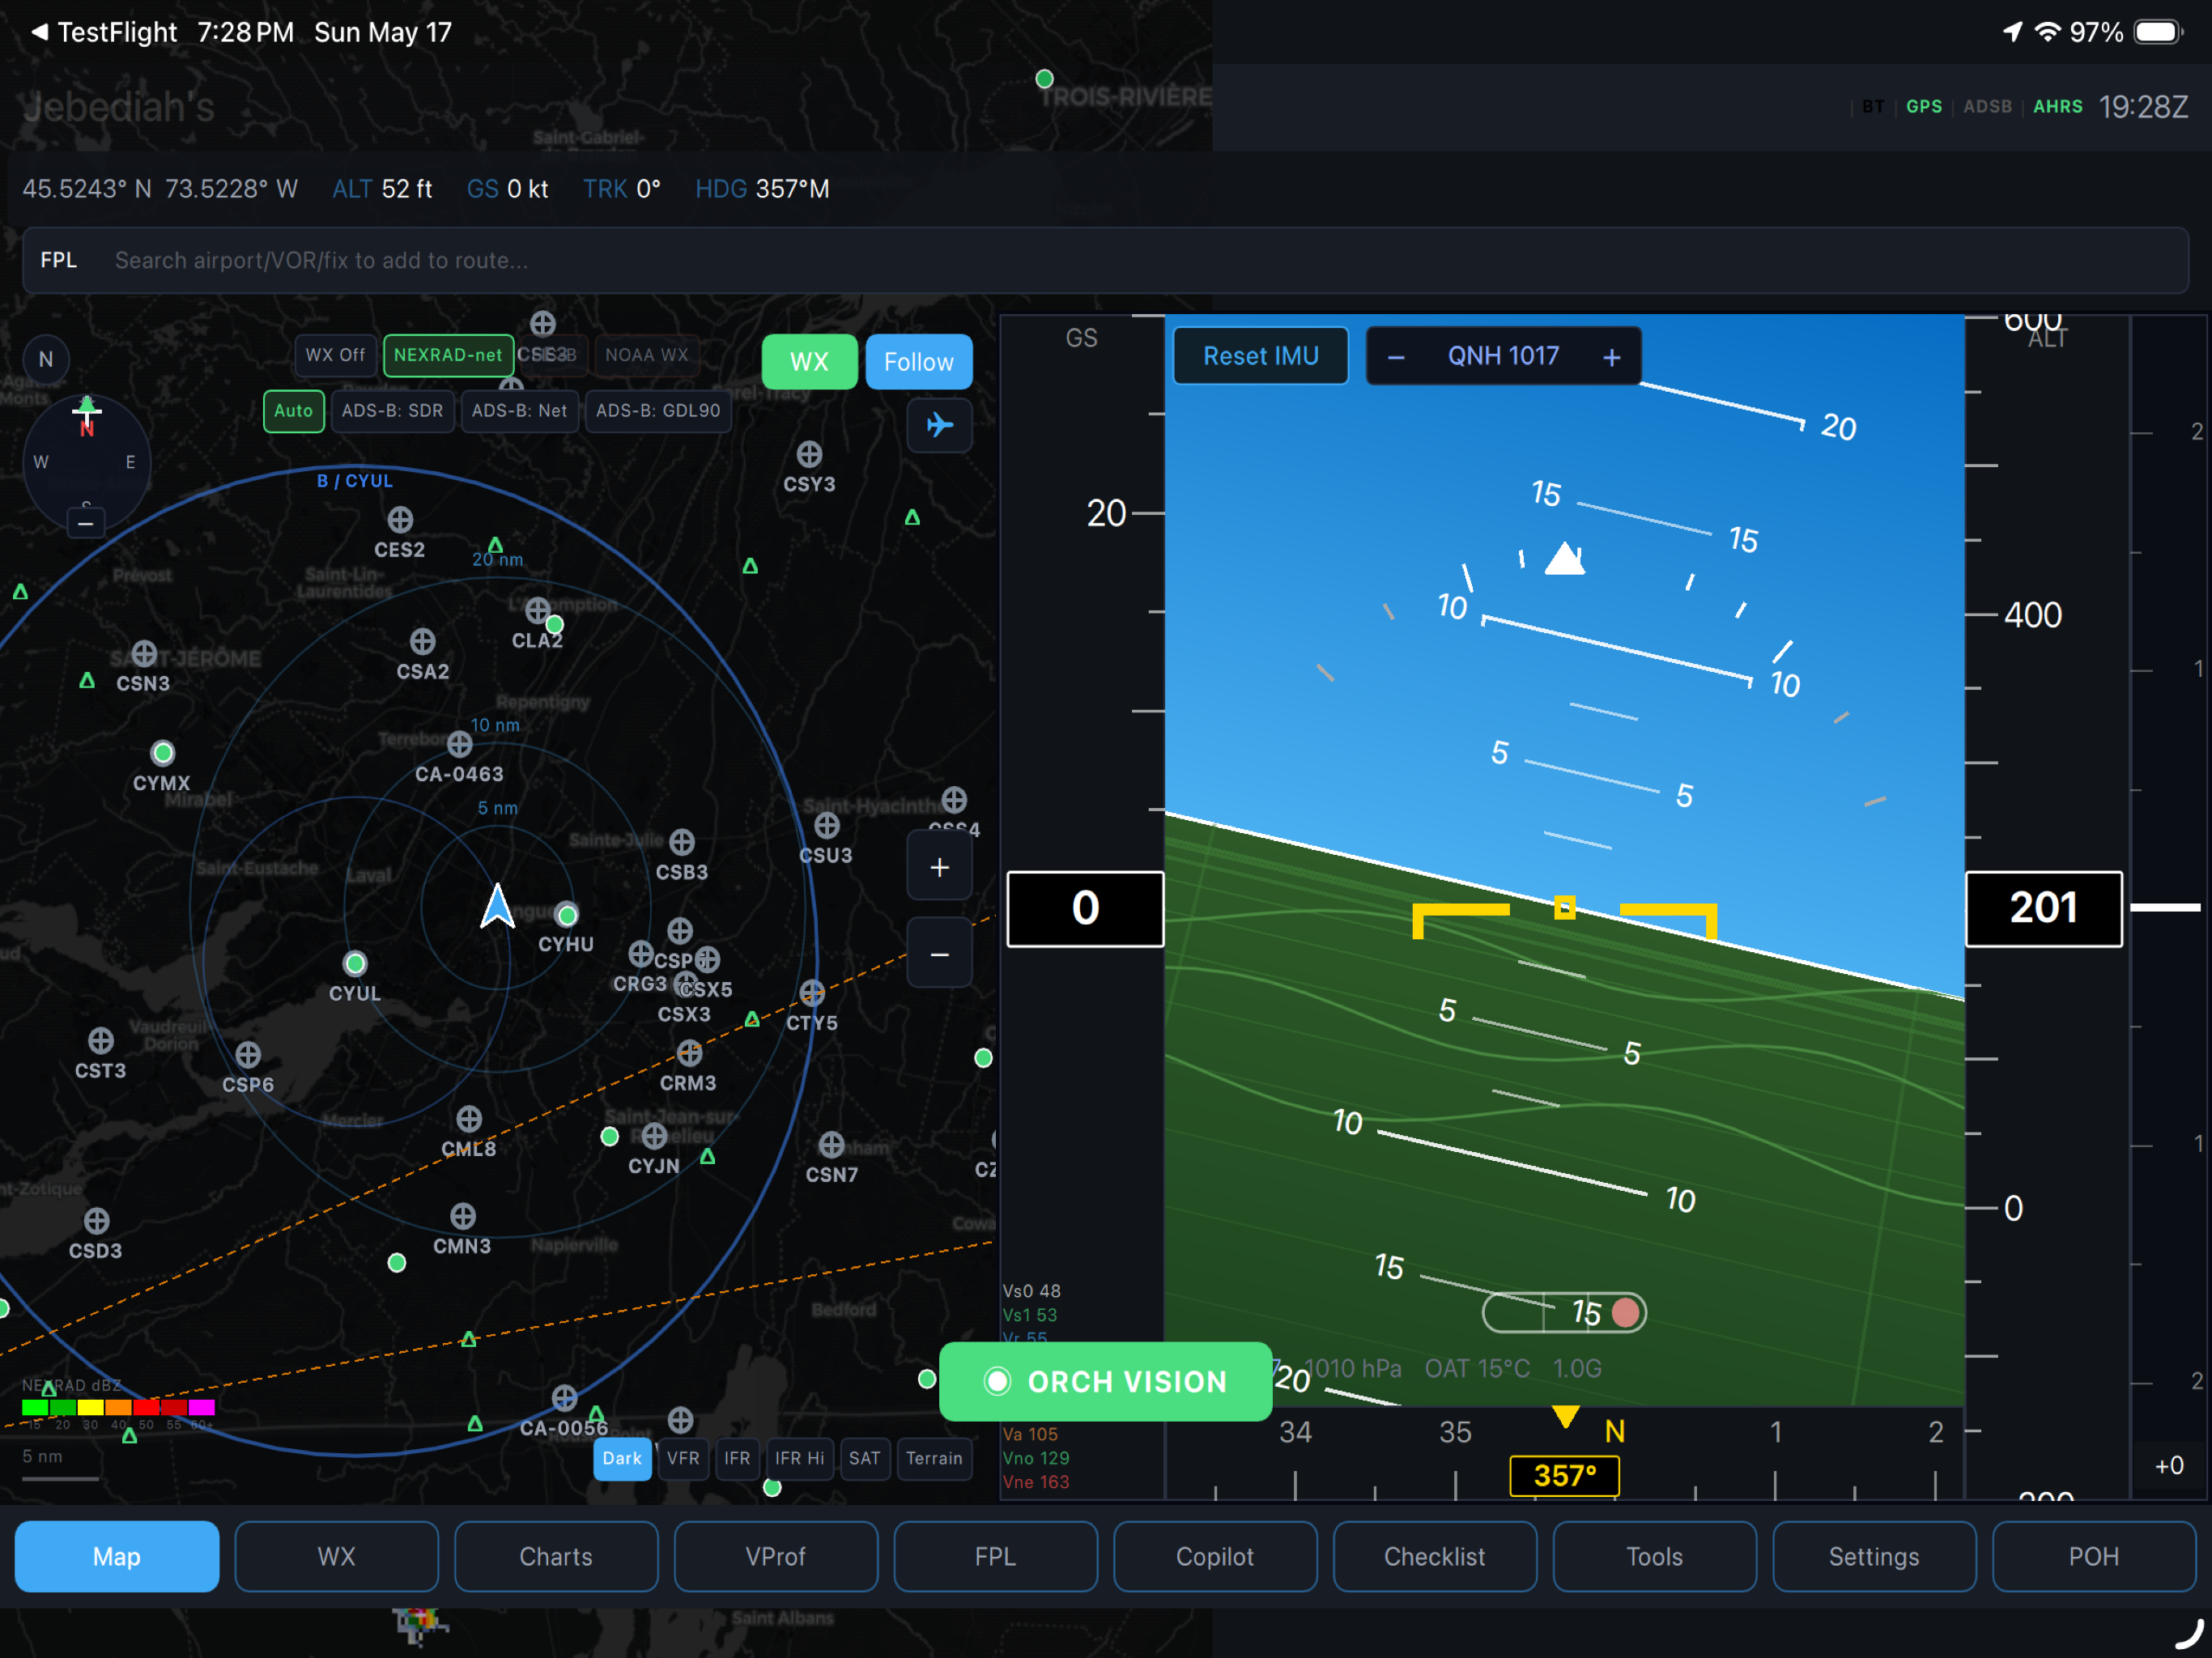Screen dimensions: 2212x1658
Task: Tap the CTY5 airfield symbol
Action: click(812, 993)
